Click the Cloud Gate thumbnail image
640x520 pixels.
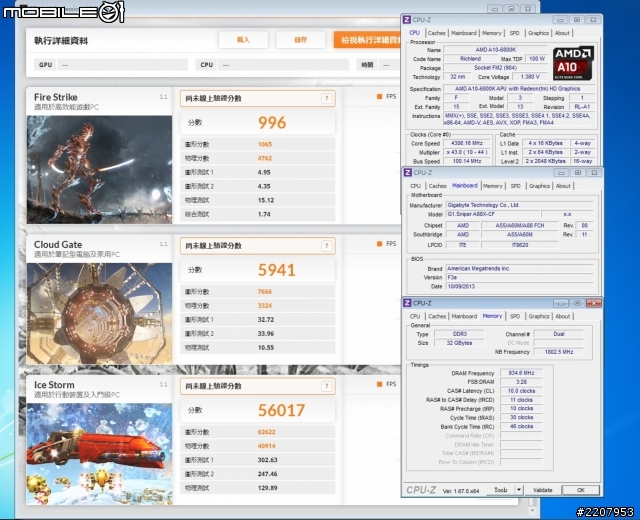click(99, 313)
